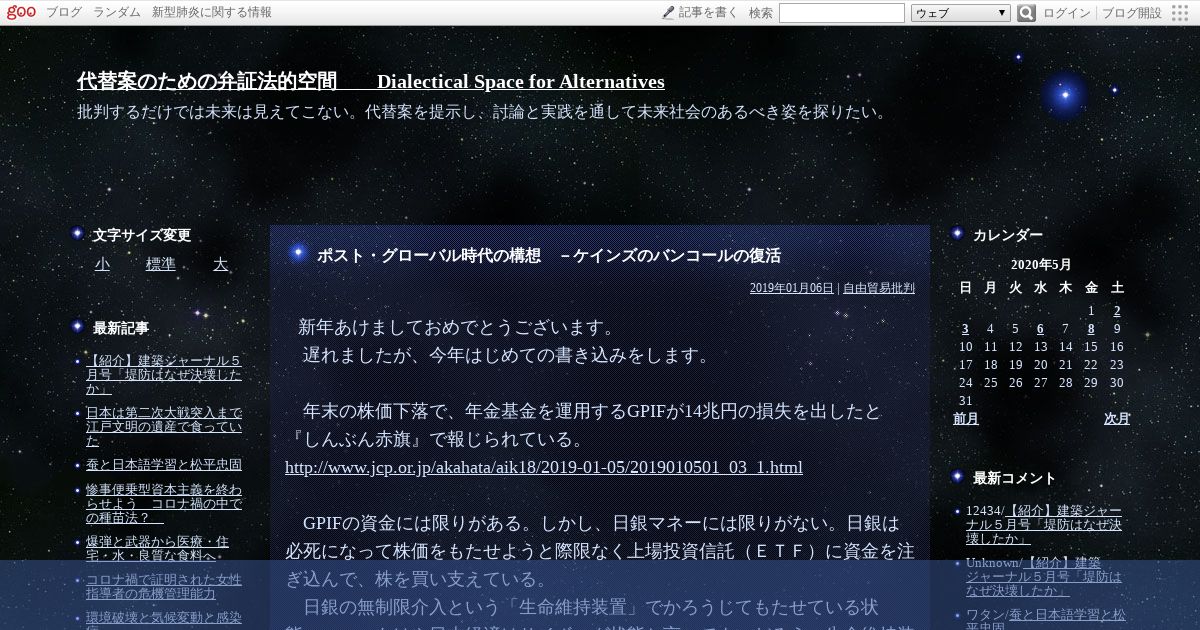Open article 蚕と日本語学習と松平忠固
Image resolution: width=1200 pixels, height=630 pixels.
(164, 465)
